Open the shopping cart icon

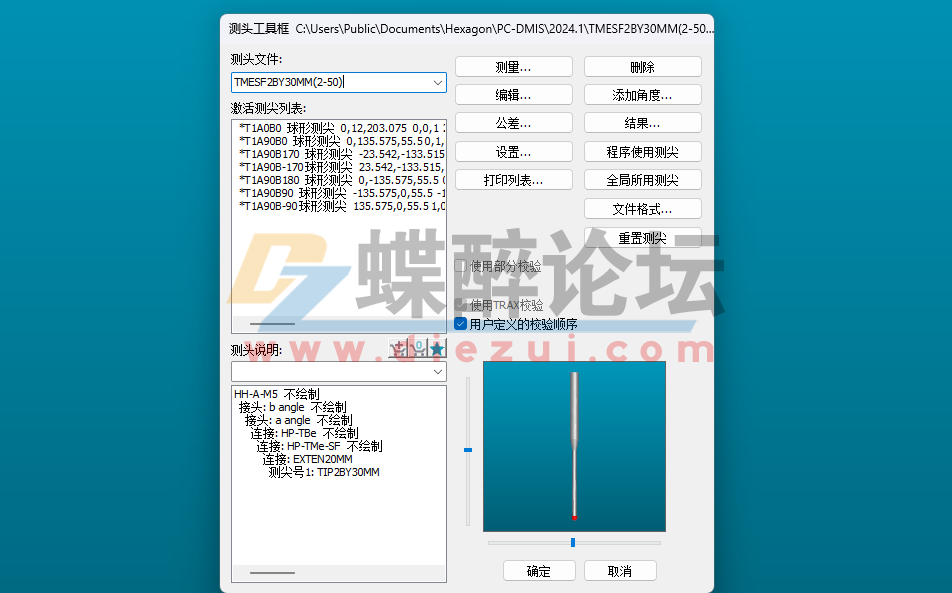(x=417, y=348)
